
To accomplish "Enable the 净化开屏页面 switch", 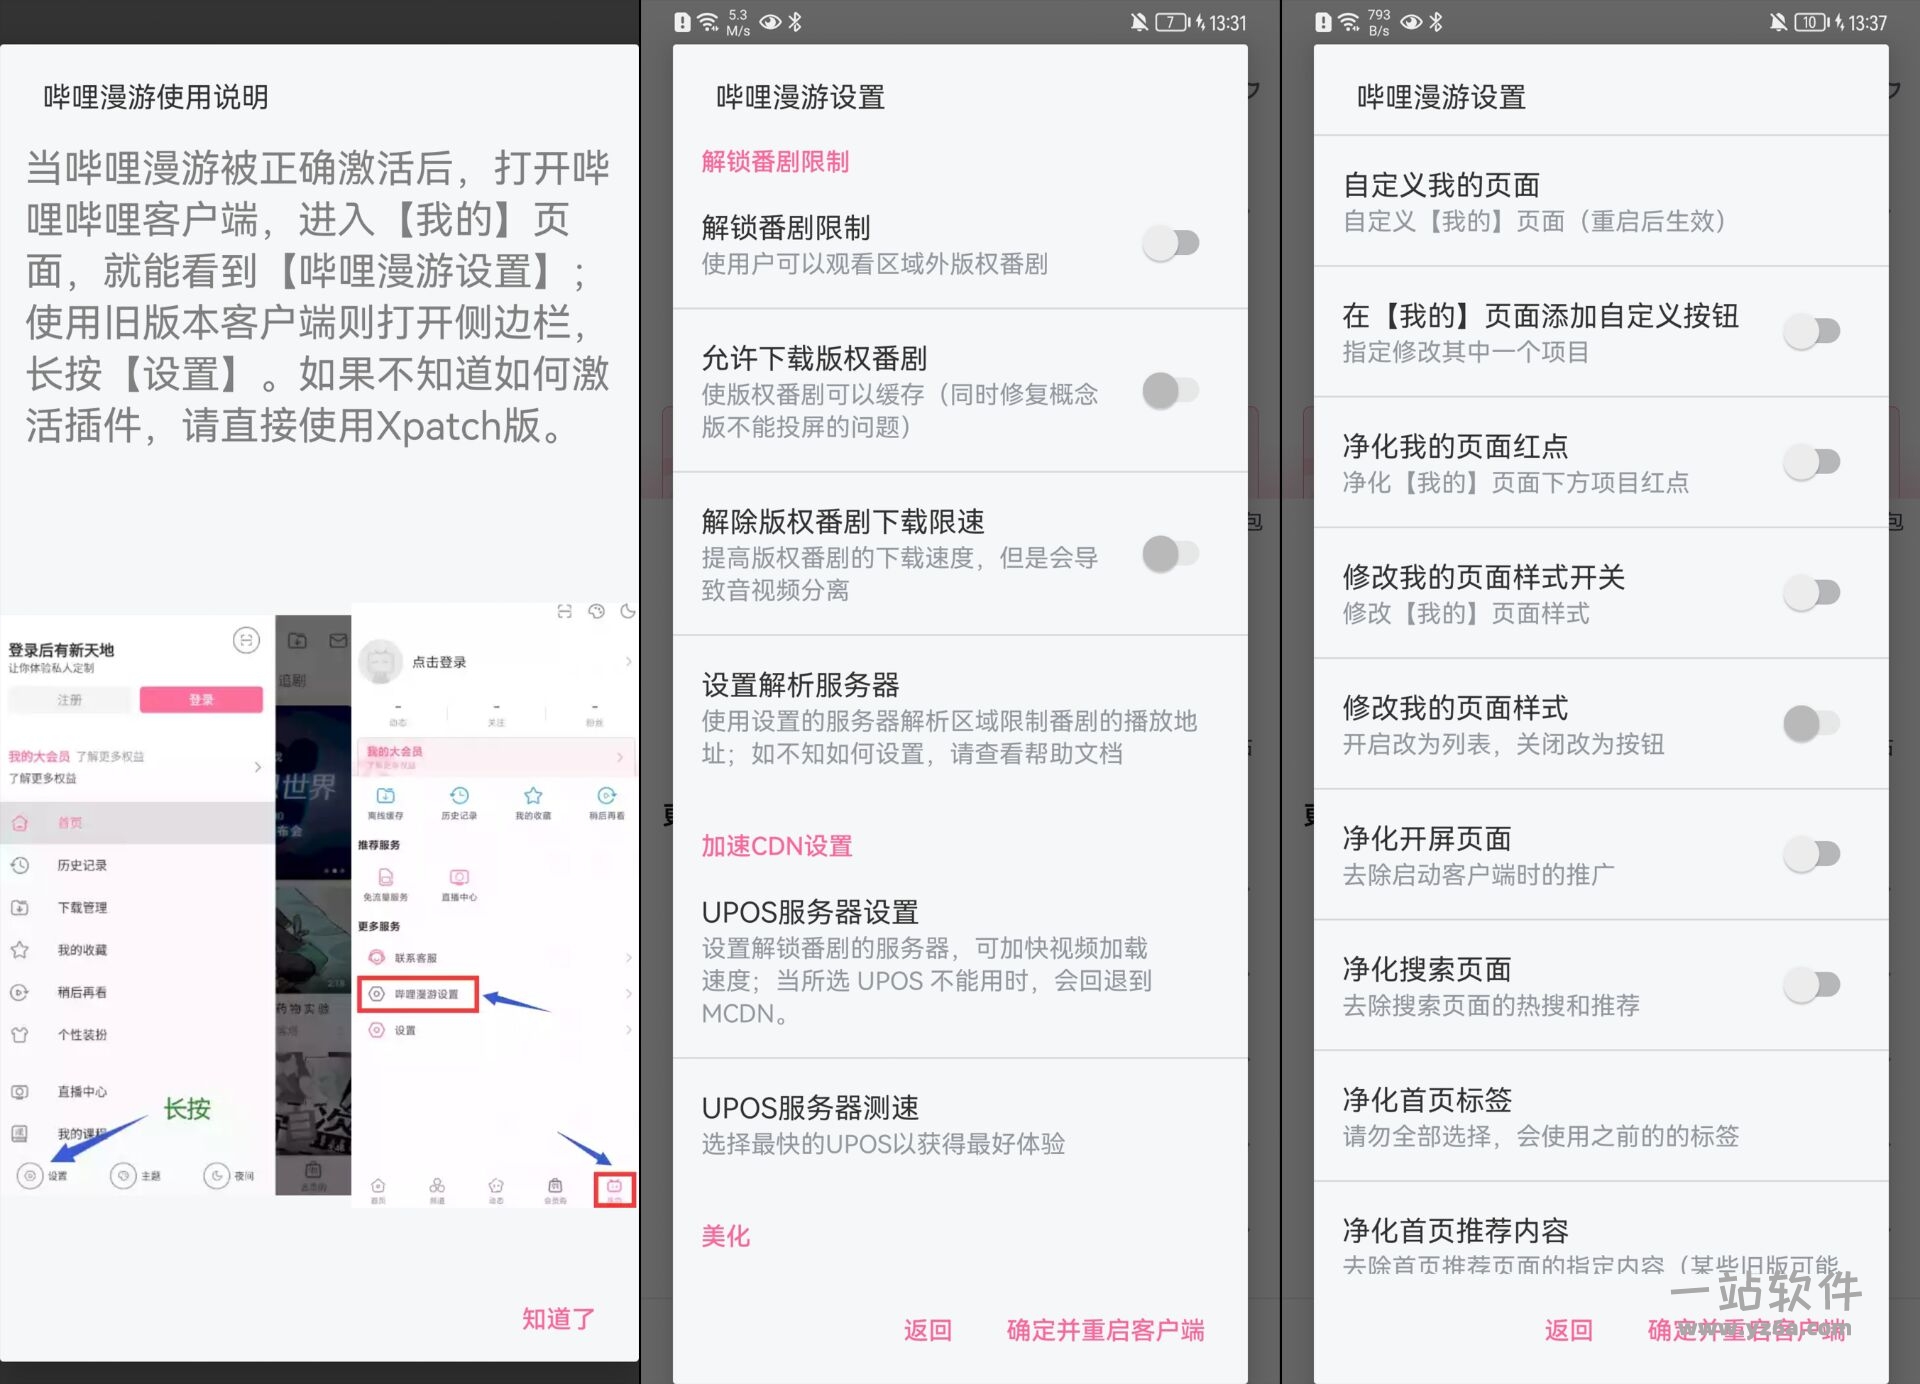I will (x=1812, y=854).
